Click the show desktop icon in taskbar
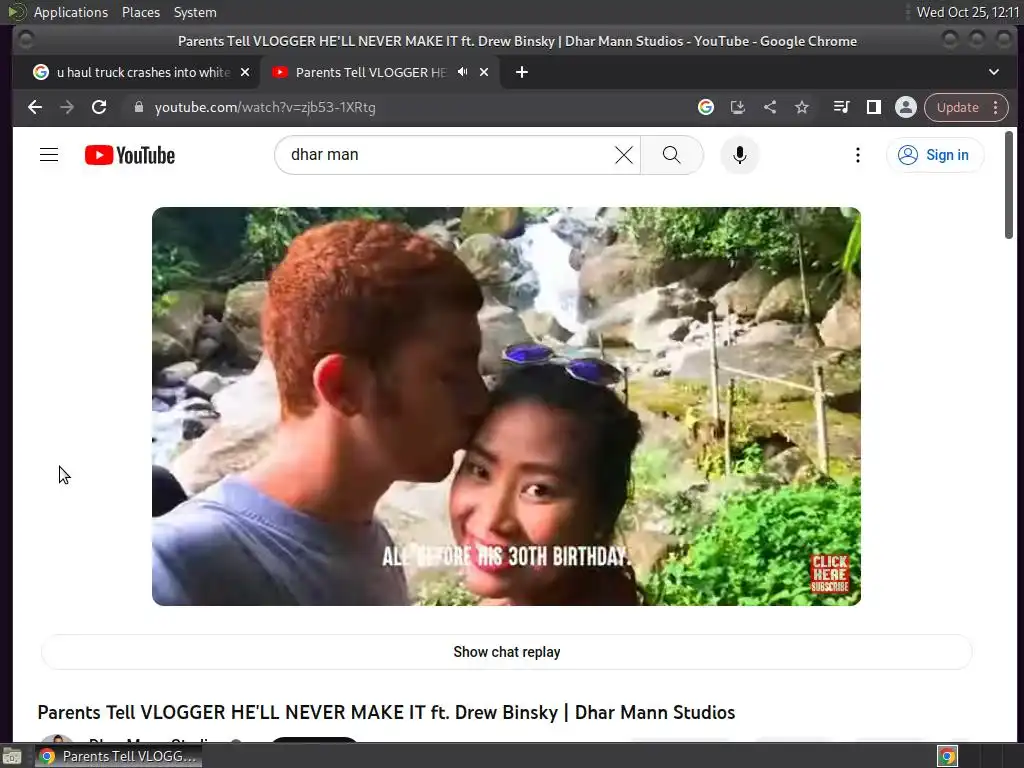Screen dimensions: 1024x768 click(12, 756)
